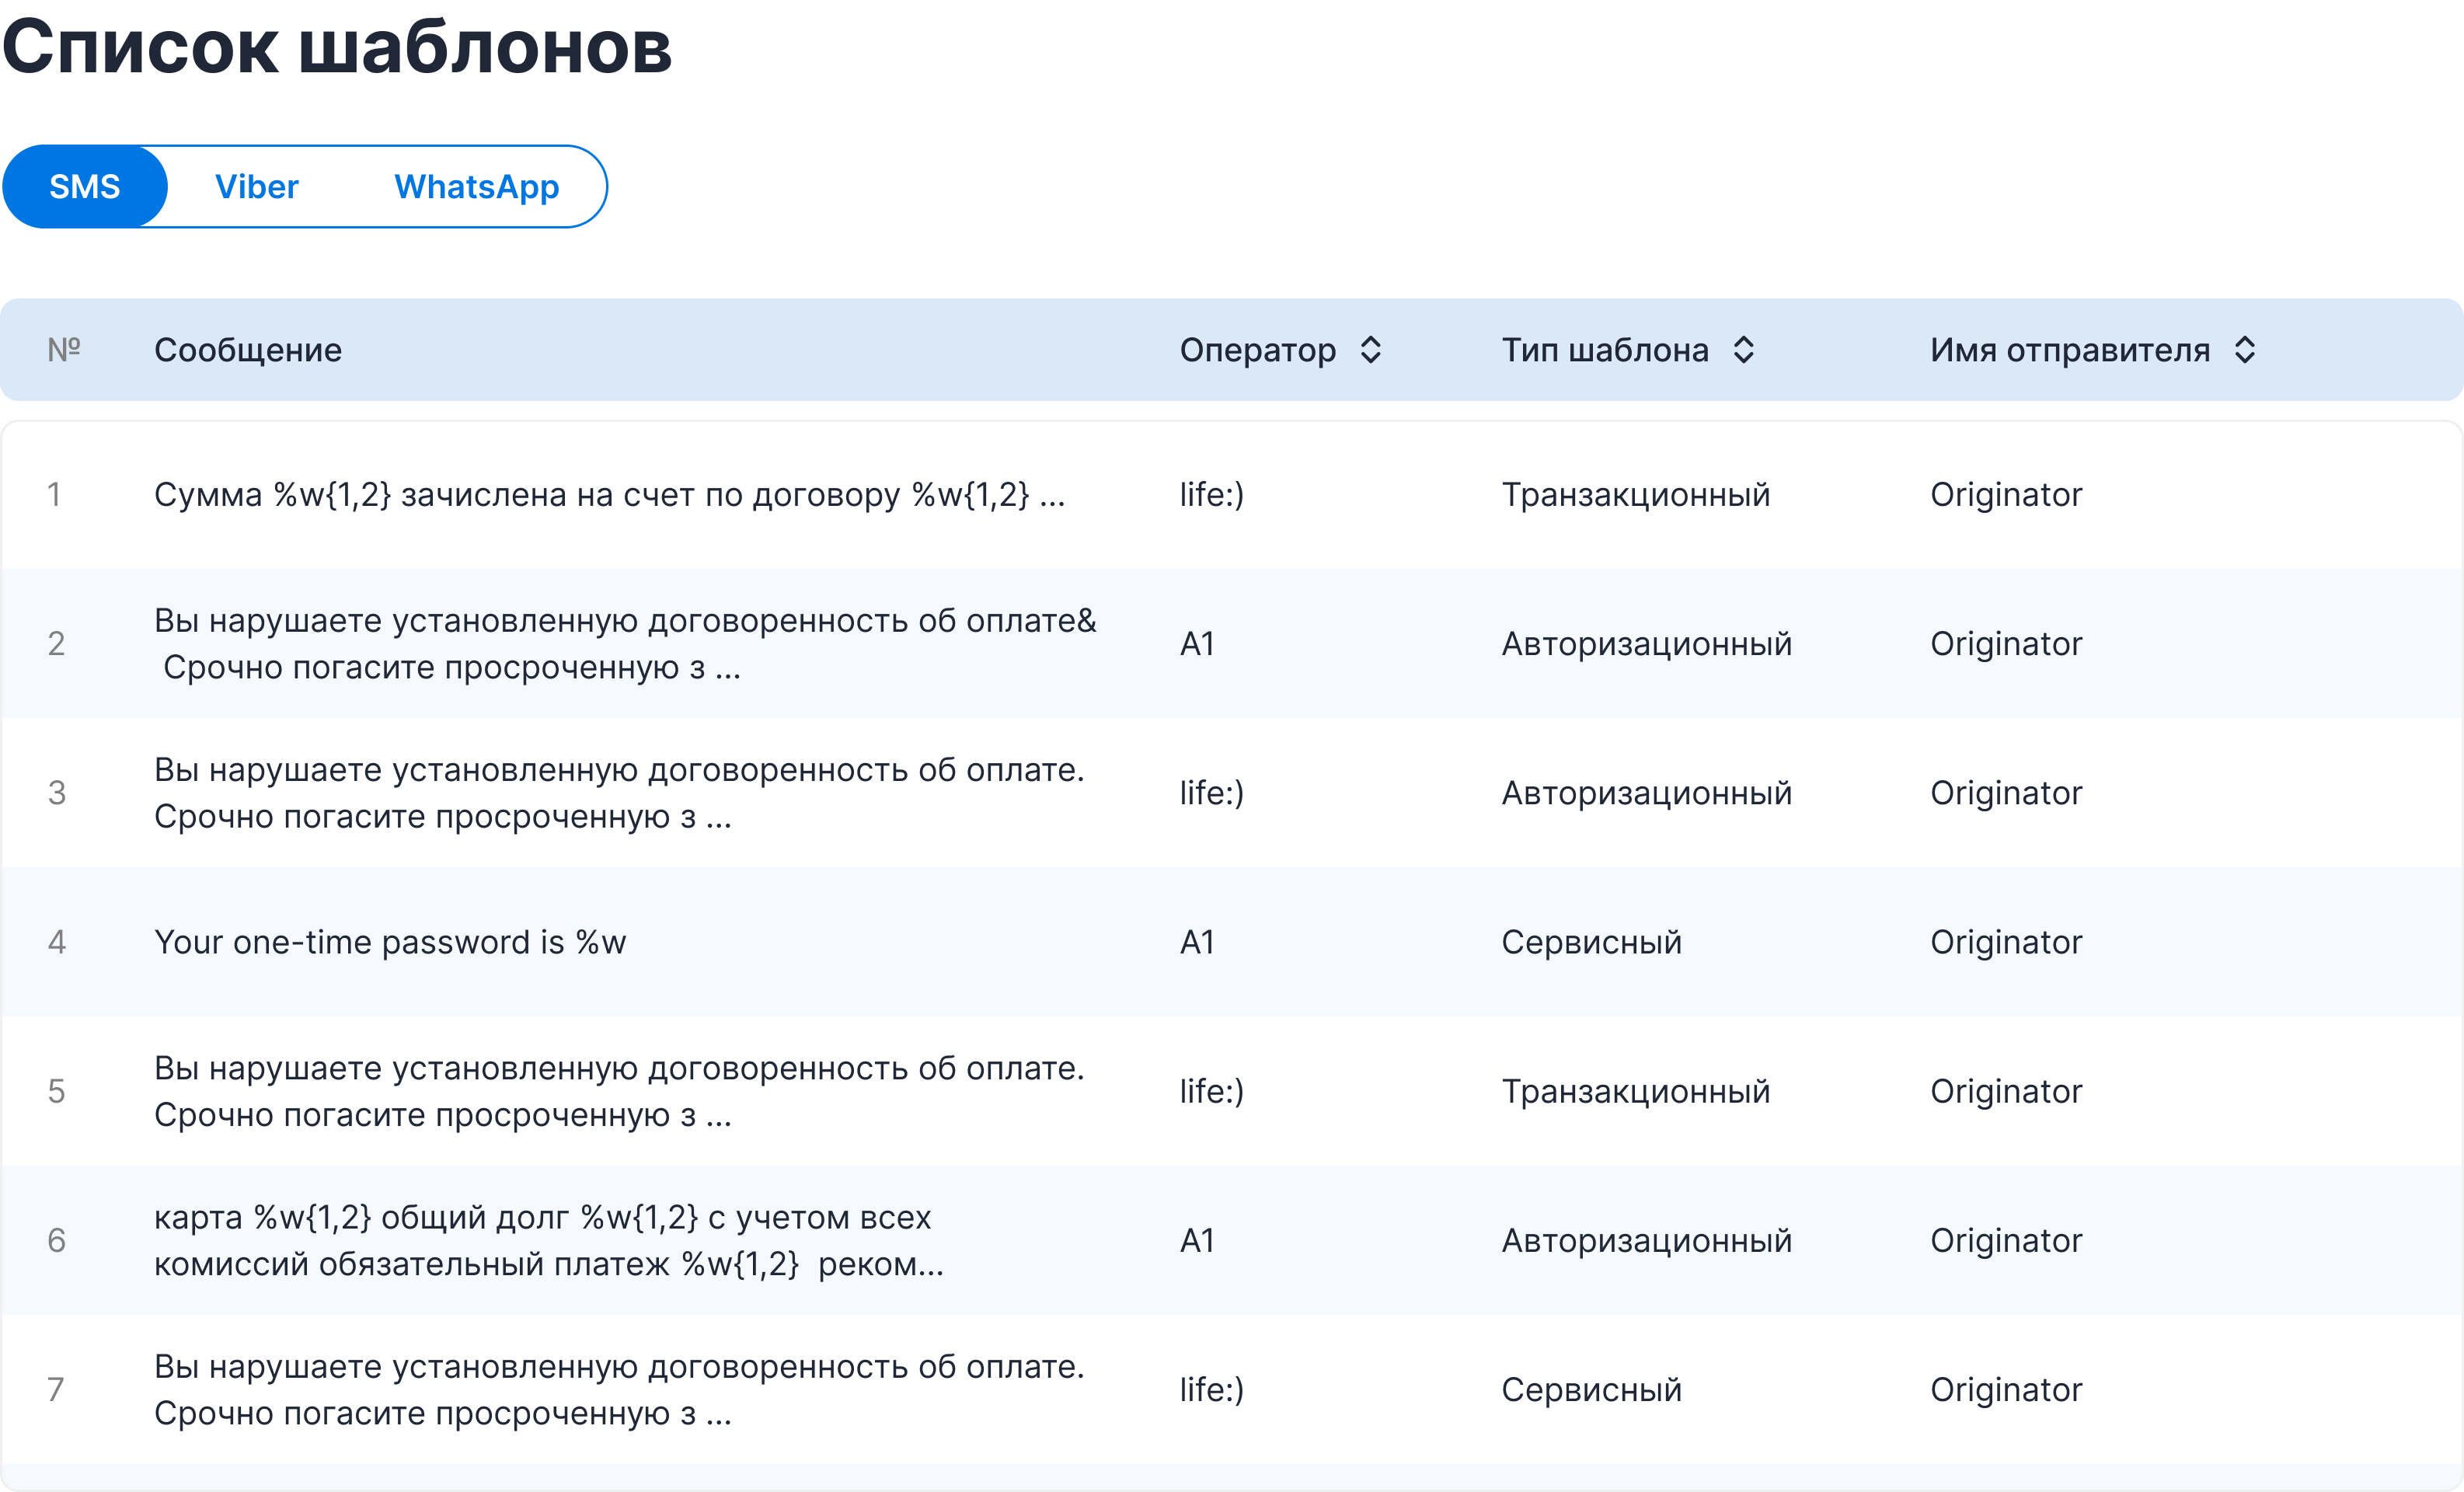Click the Оператор column header label

coord(1257,350)
